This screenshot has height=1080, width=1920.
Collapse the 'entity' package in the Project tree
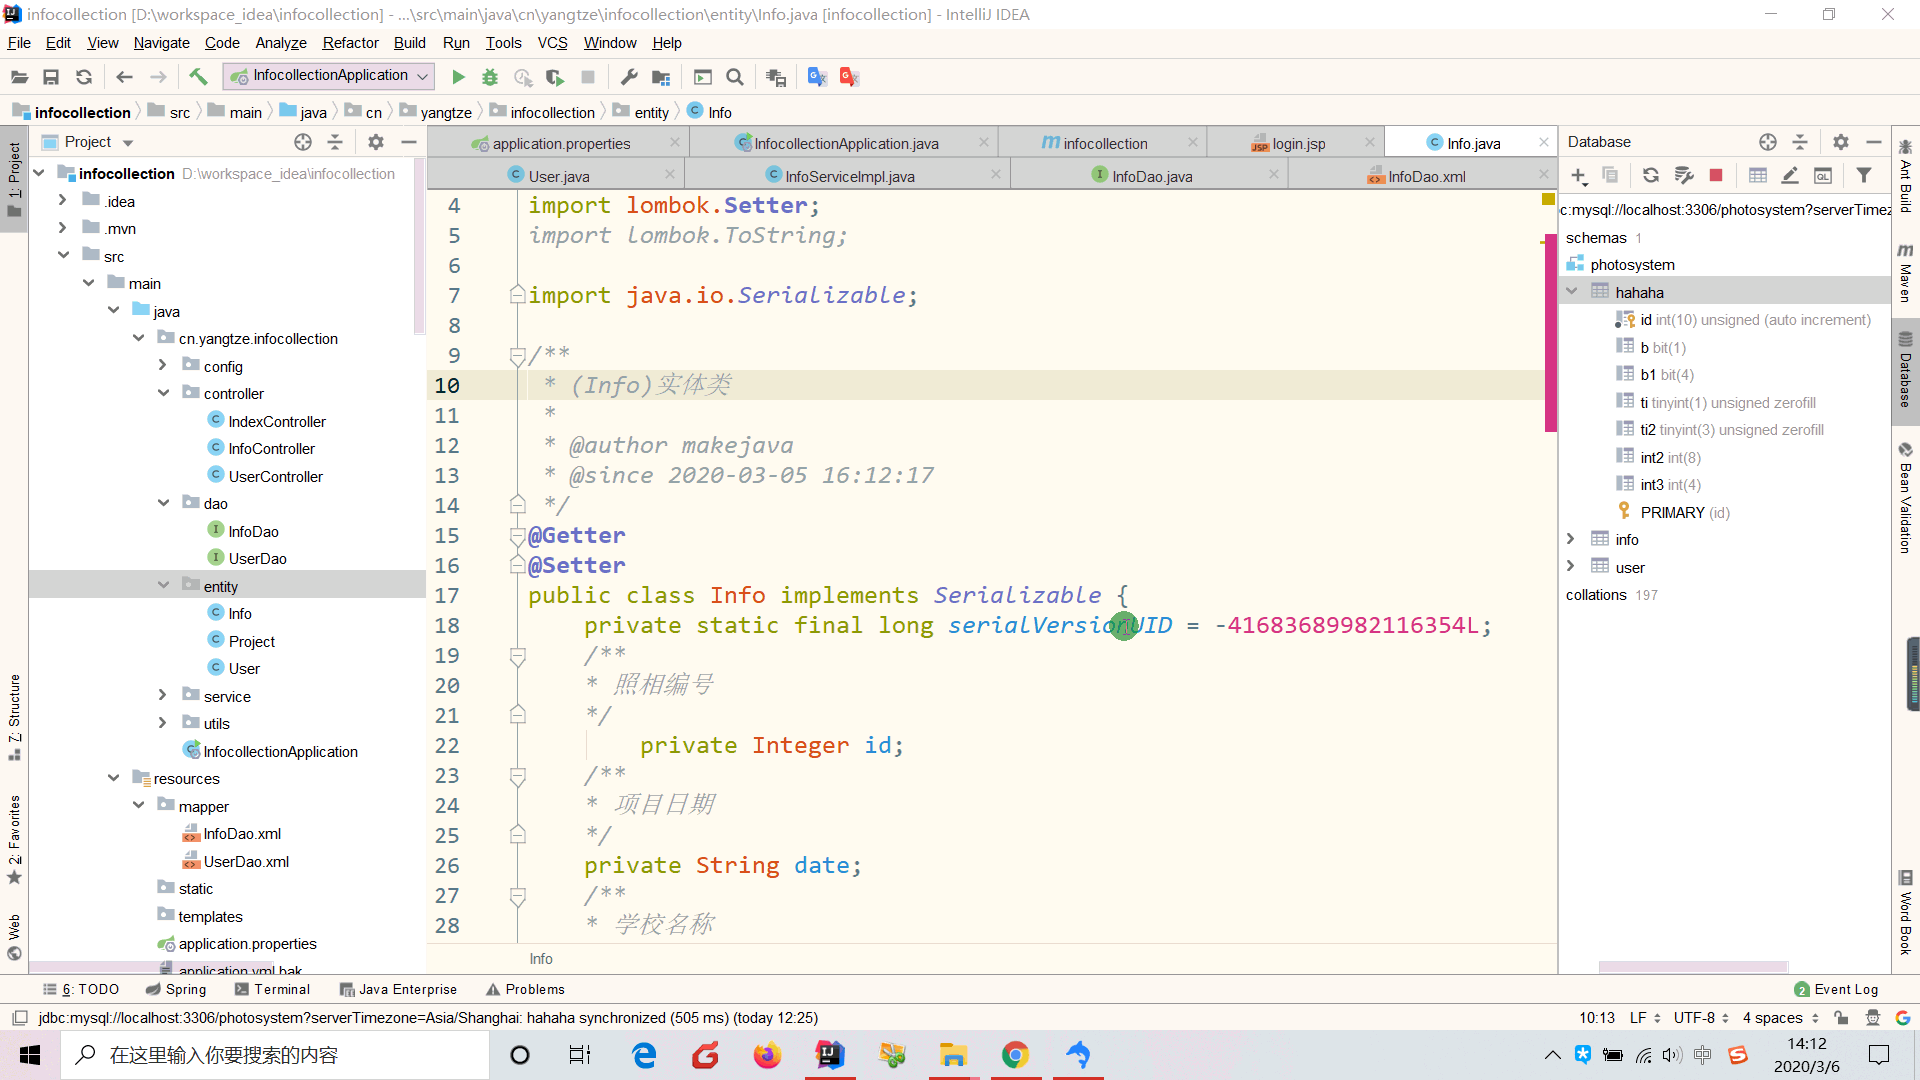point(163,585)
